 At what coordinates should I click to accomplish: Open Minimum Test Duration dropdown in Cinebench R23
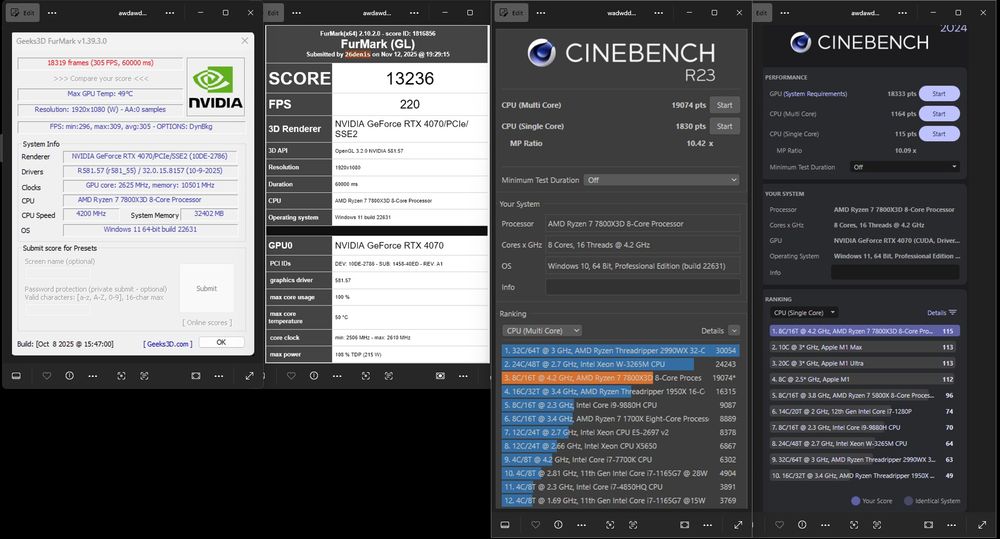point(661,180)
